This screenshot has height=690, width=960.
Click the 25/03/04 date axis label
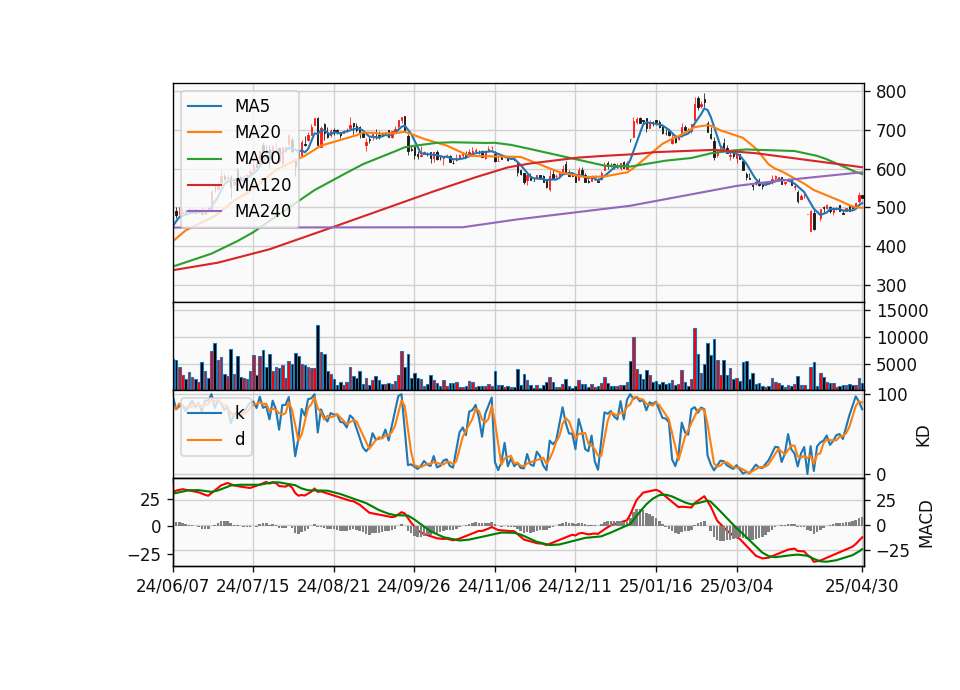(x=737, y=586)
